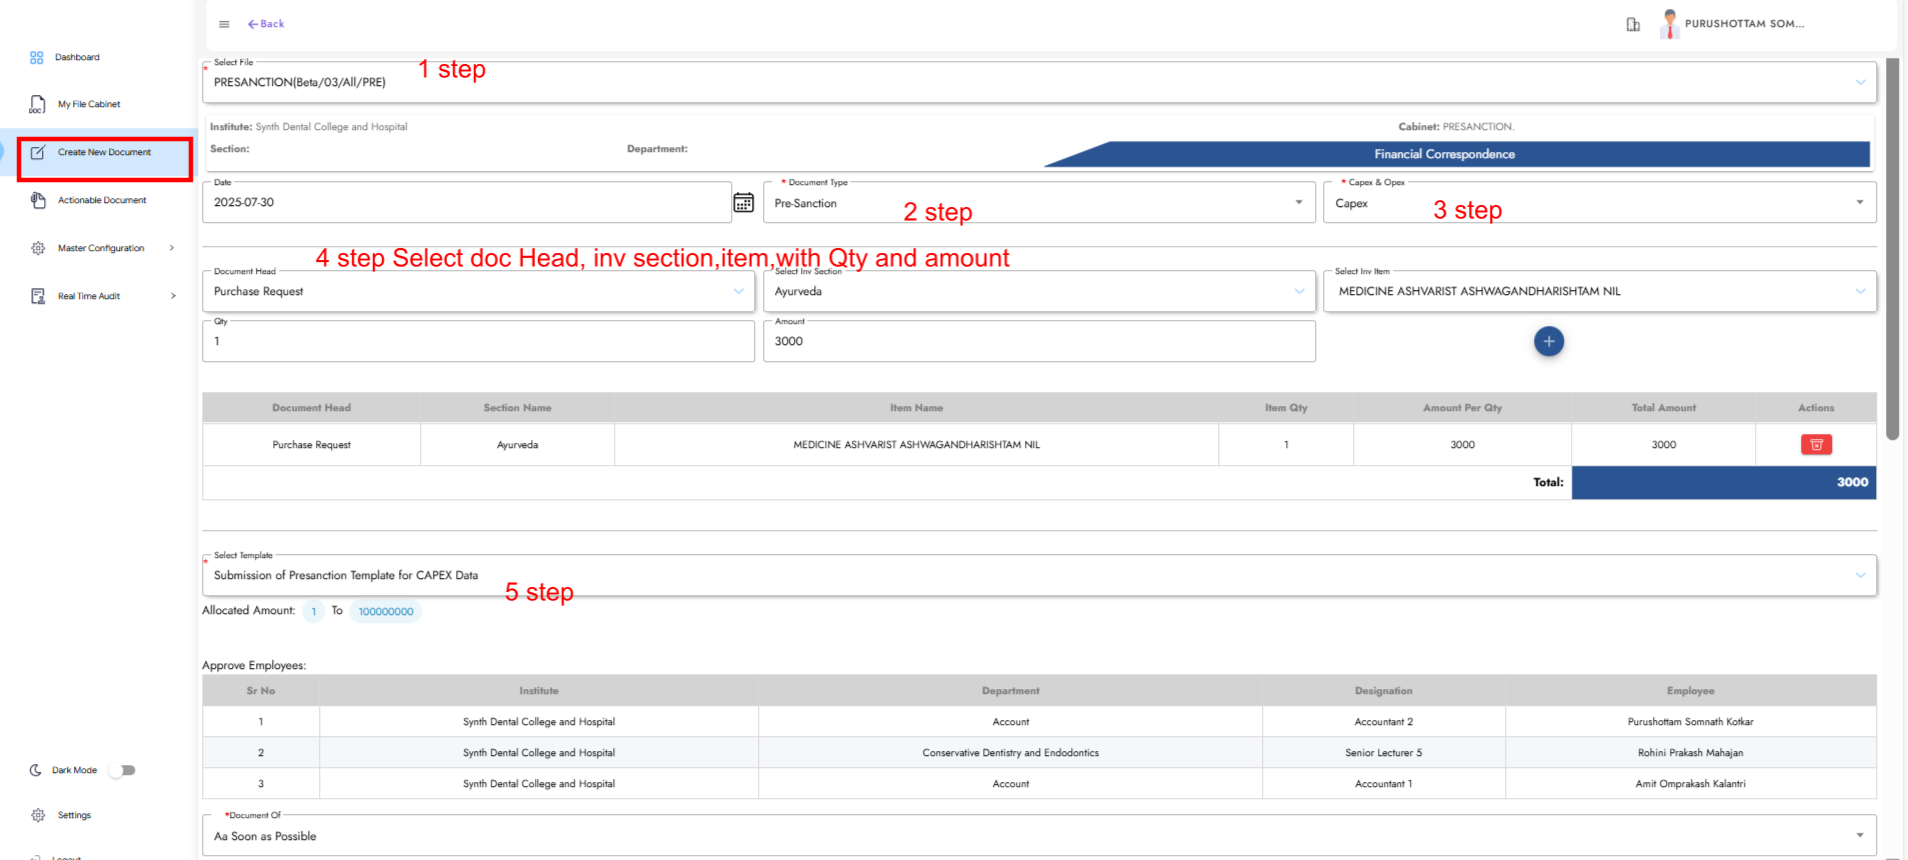Open the calendar date picker icon
The image size is (1908, 860).
click(x=743, y=203)
